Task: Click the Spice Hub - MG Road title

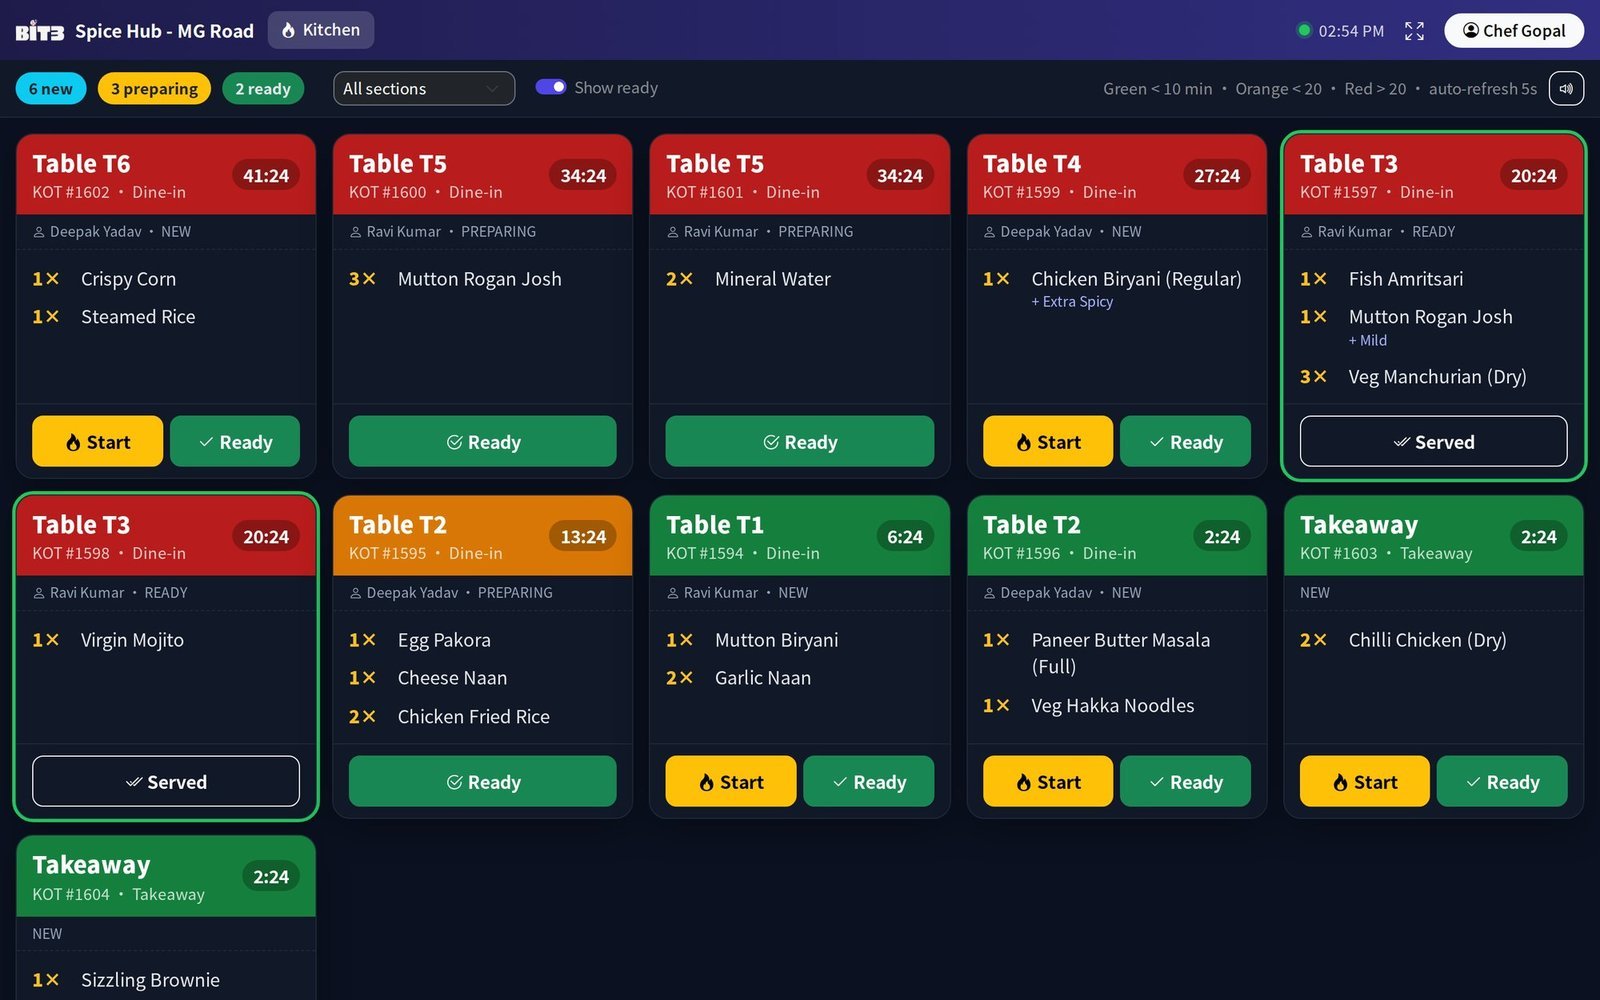Action: click(x=164, y=31)
